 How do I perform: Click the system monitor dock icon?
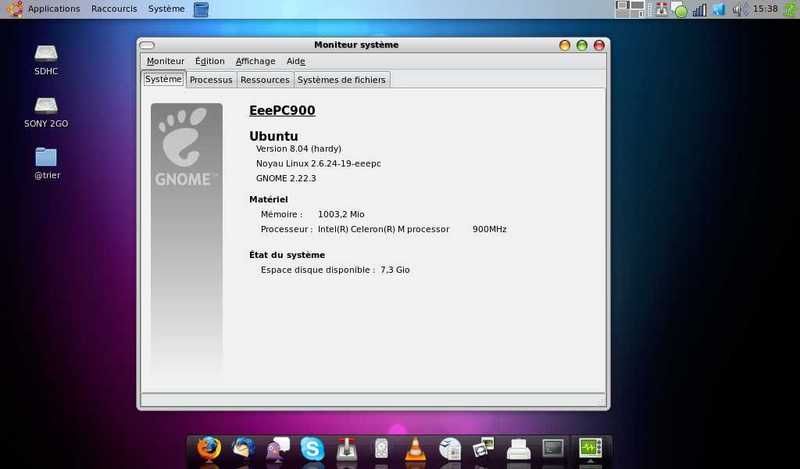tap(590, 449)
